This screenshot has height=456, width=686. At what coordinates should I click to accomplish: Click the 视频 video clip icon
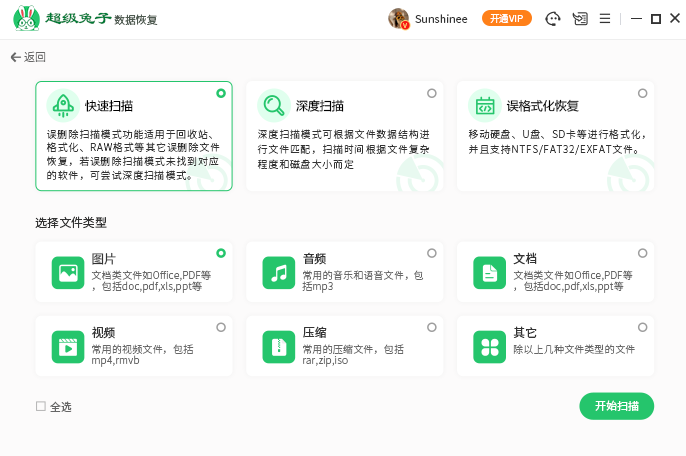(x=68, y=347)
